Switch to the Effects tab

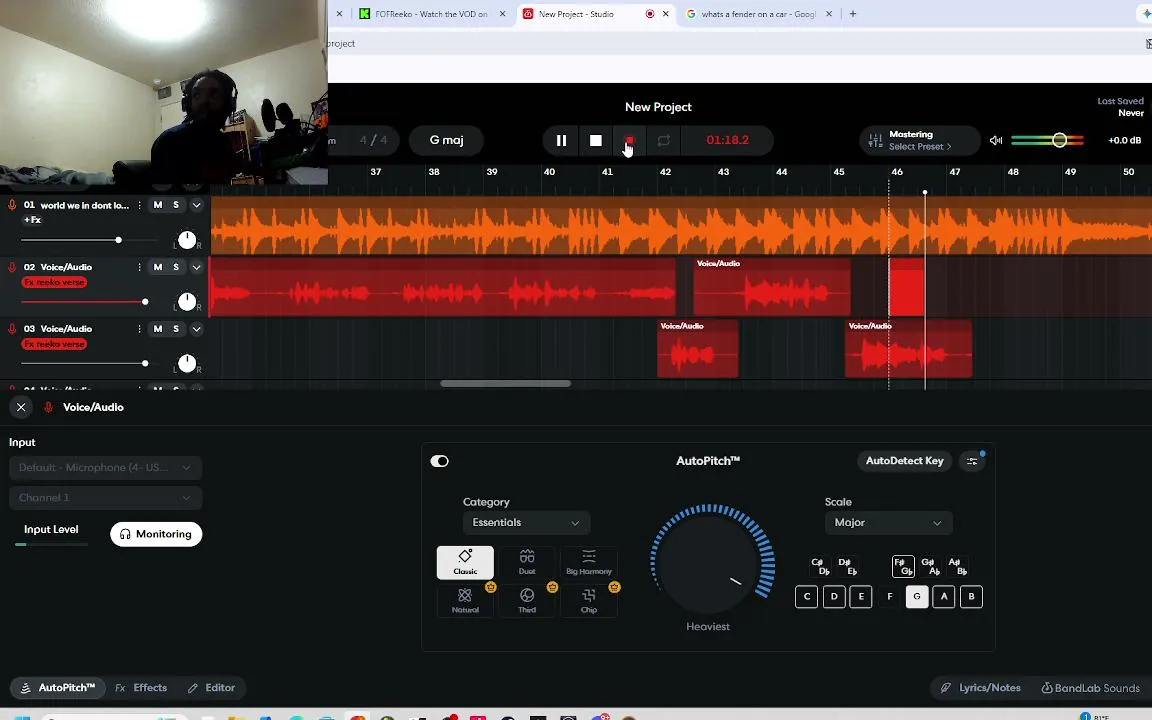(141, 688)
